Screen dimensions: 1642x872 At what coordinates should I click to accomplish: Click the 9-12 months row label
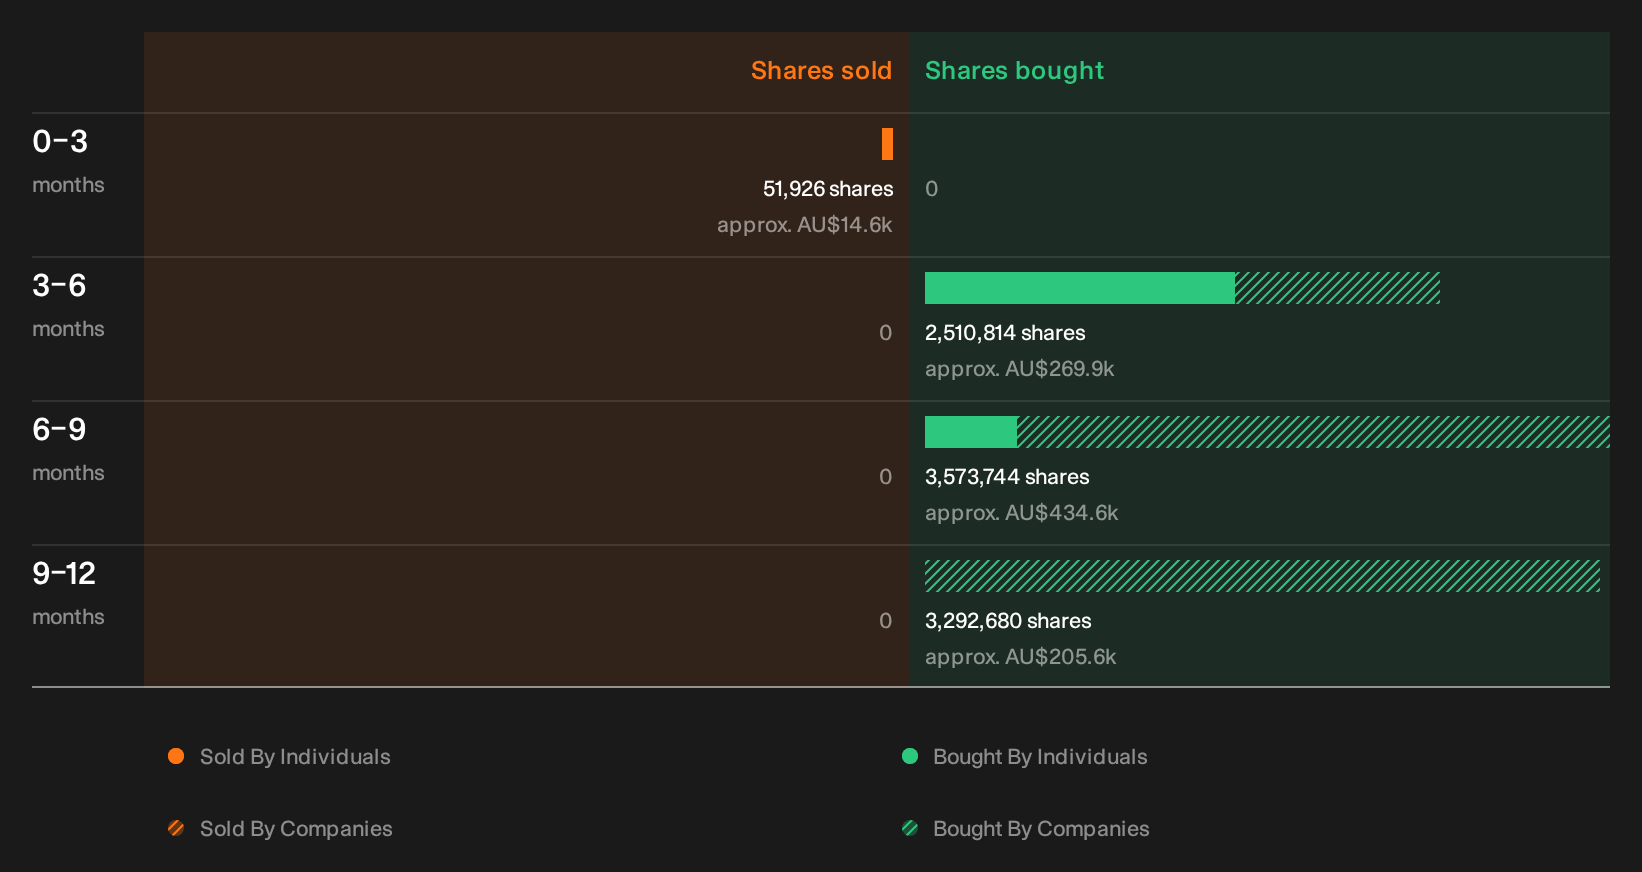[x=68, y=593]
